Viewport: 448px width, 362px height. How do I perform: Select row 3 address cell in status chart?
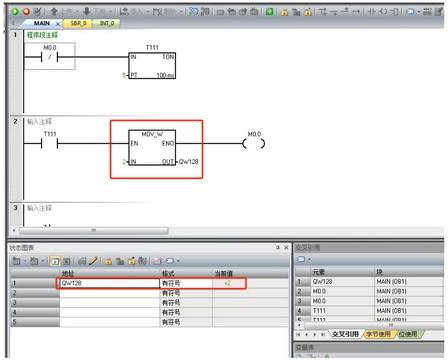(110, 302)
